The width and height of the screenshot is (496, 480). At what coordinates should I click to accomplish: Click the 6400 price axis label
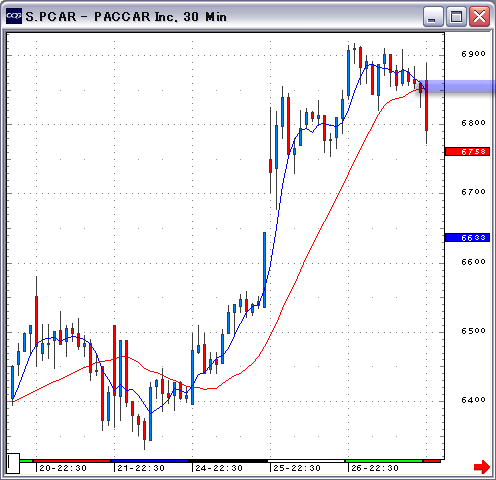point(473,400)
